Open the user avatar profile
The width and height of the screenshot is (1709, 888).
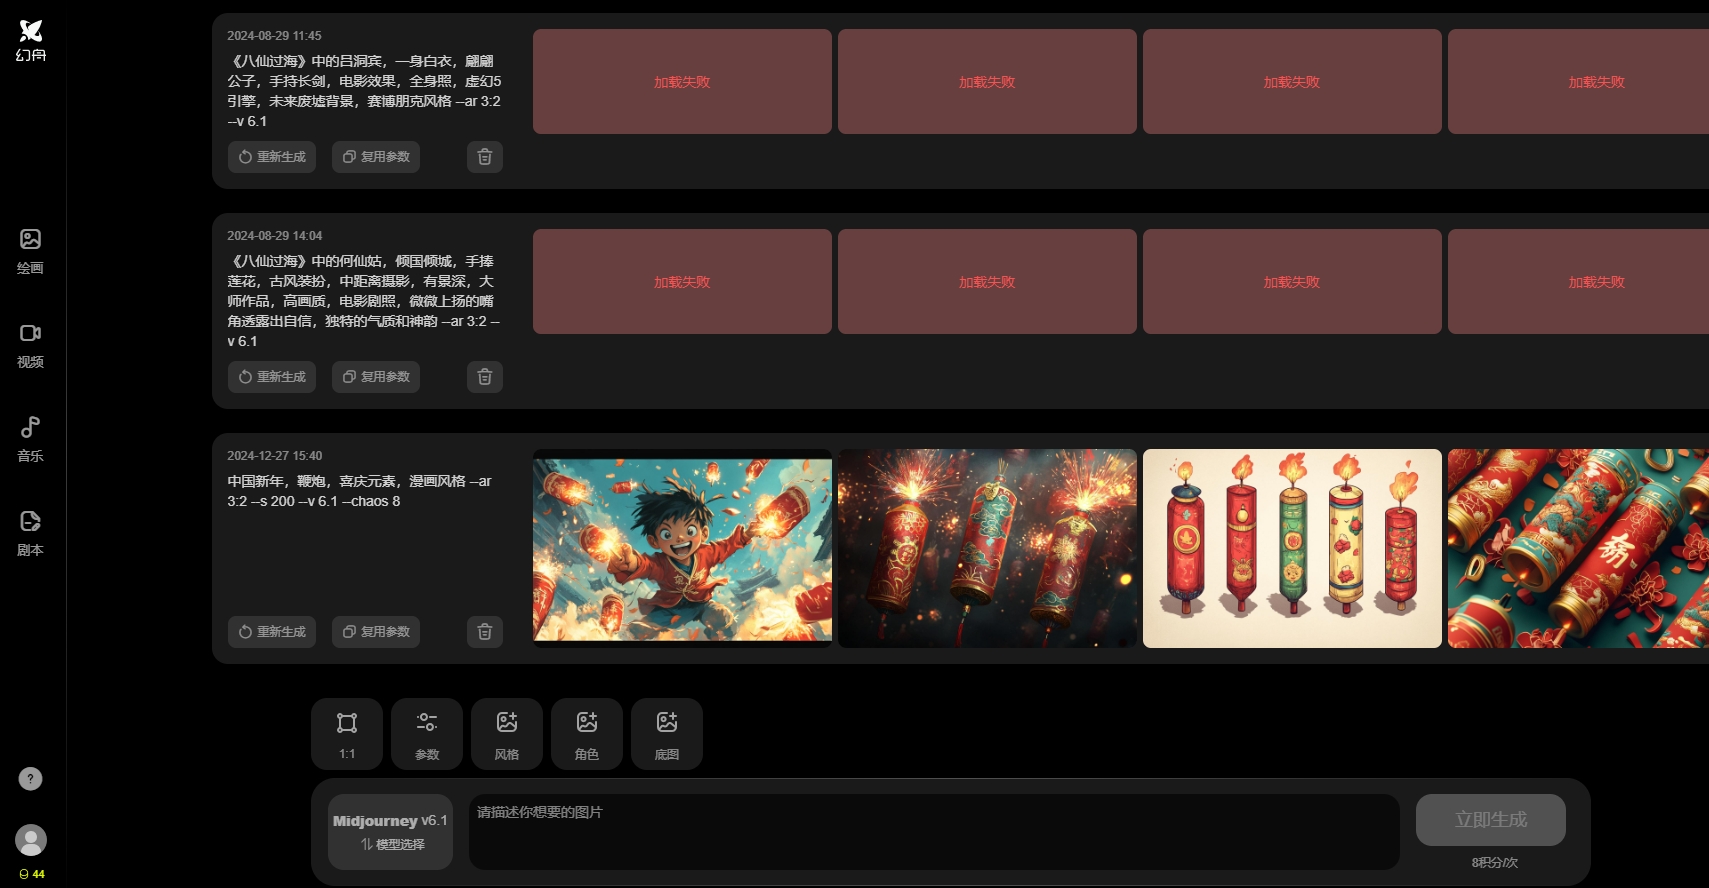[x=31, y=840]
